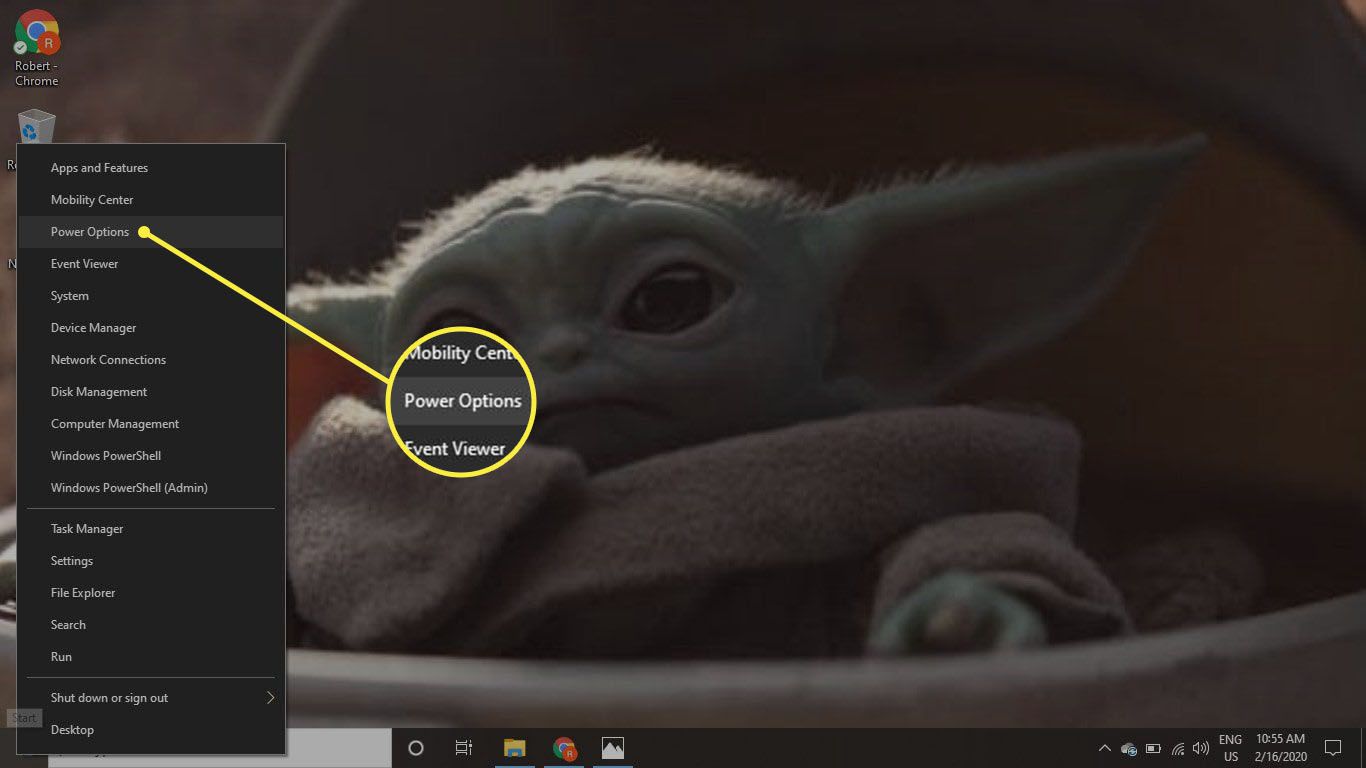Open battery status tray icon
1366x768 pixels.
pyautogui.click(x=1153, y=748)
